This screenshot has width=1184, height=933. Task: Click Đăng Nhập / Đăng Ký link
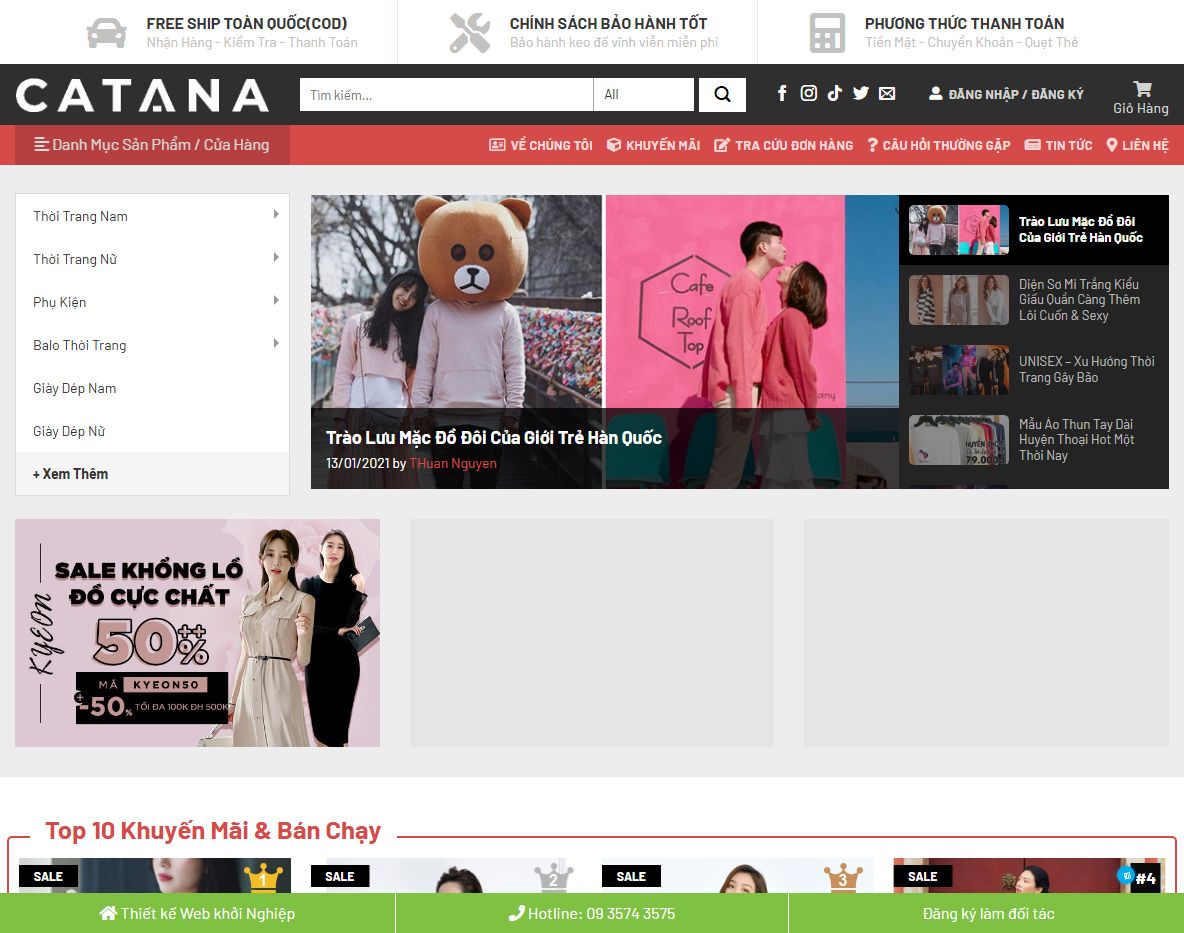(1006, 94)
